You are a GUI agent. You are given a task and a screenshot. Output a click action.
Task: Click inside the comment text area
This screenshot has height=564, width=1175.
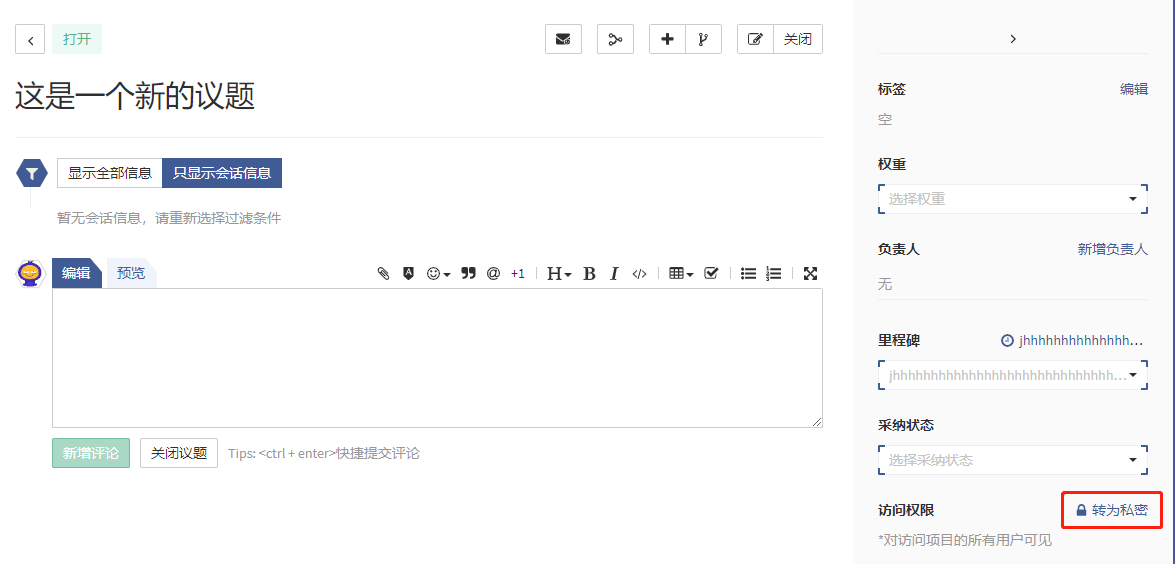pos(437,358)
